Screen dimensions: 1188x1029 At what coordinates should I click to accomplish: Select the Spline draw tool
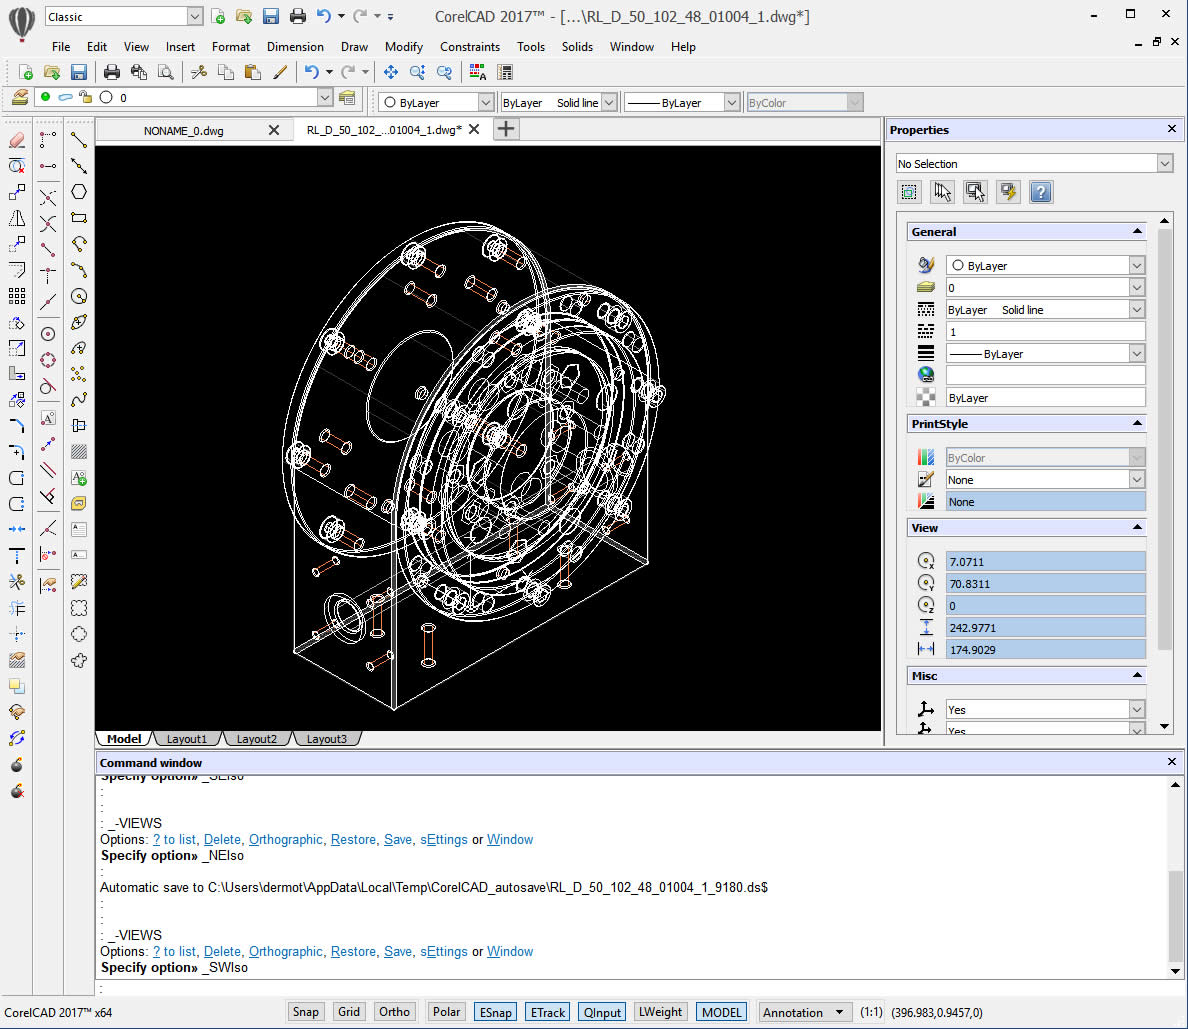click(x=79, y=399)
